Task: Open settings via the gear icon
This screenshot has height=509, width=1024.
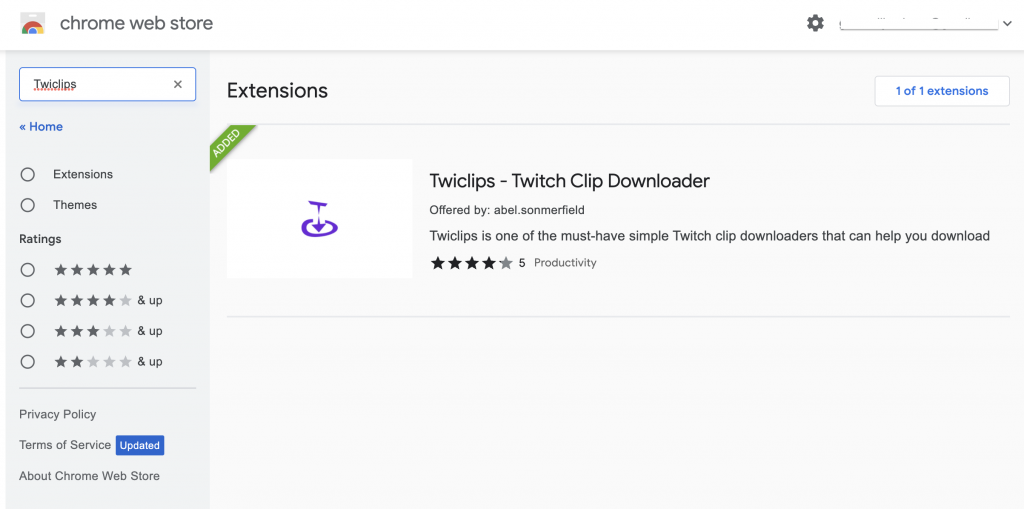Action: (x=815, y=24)
